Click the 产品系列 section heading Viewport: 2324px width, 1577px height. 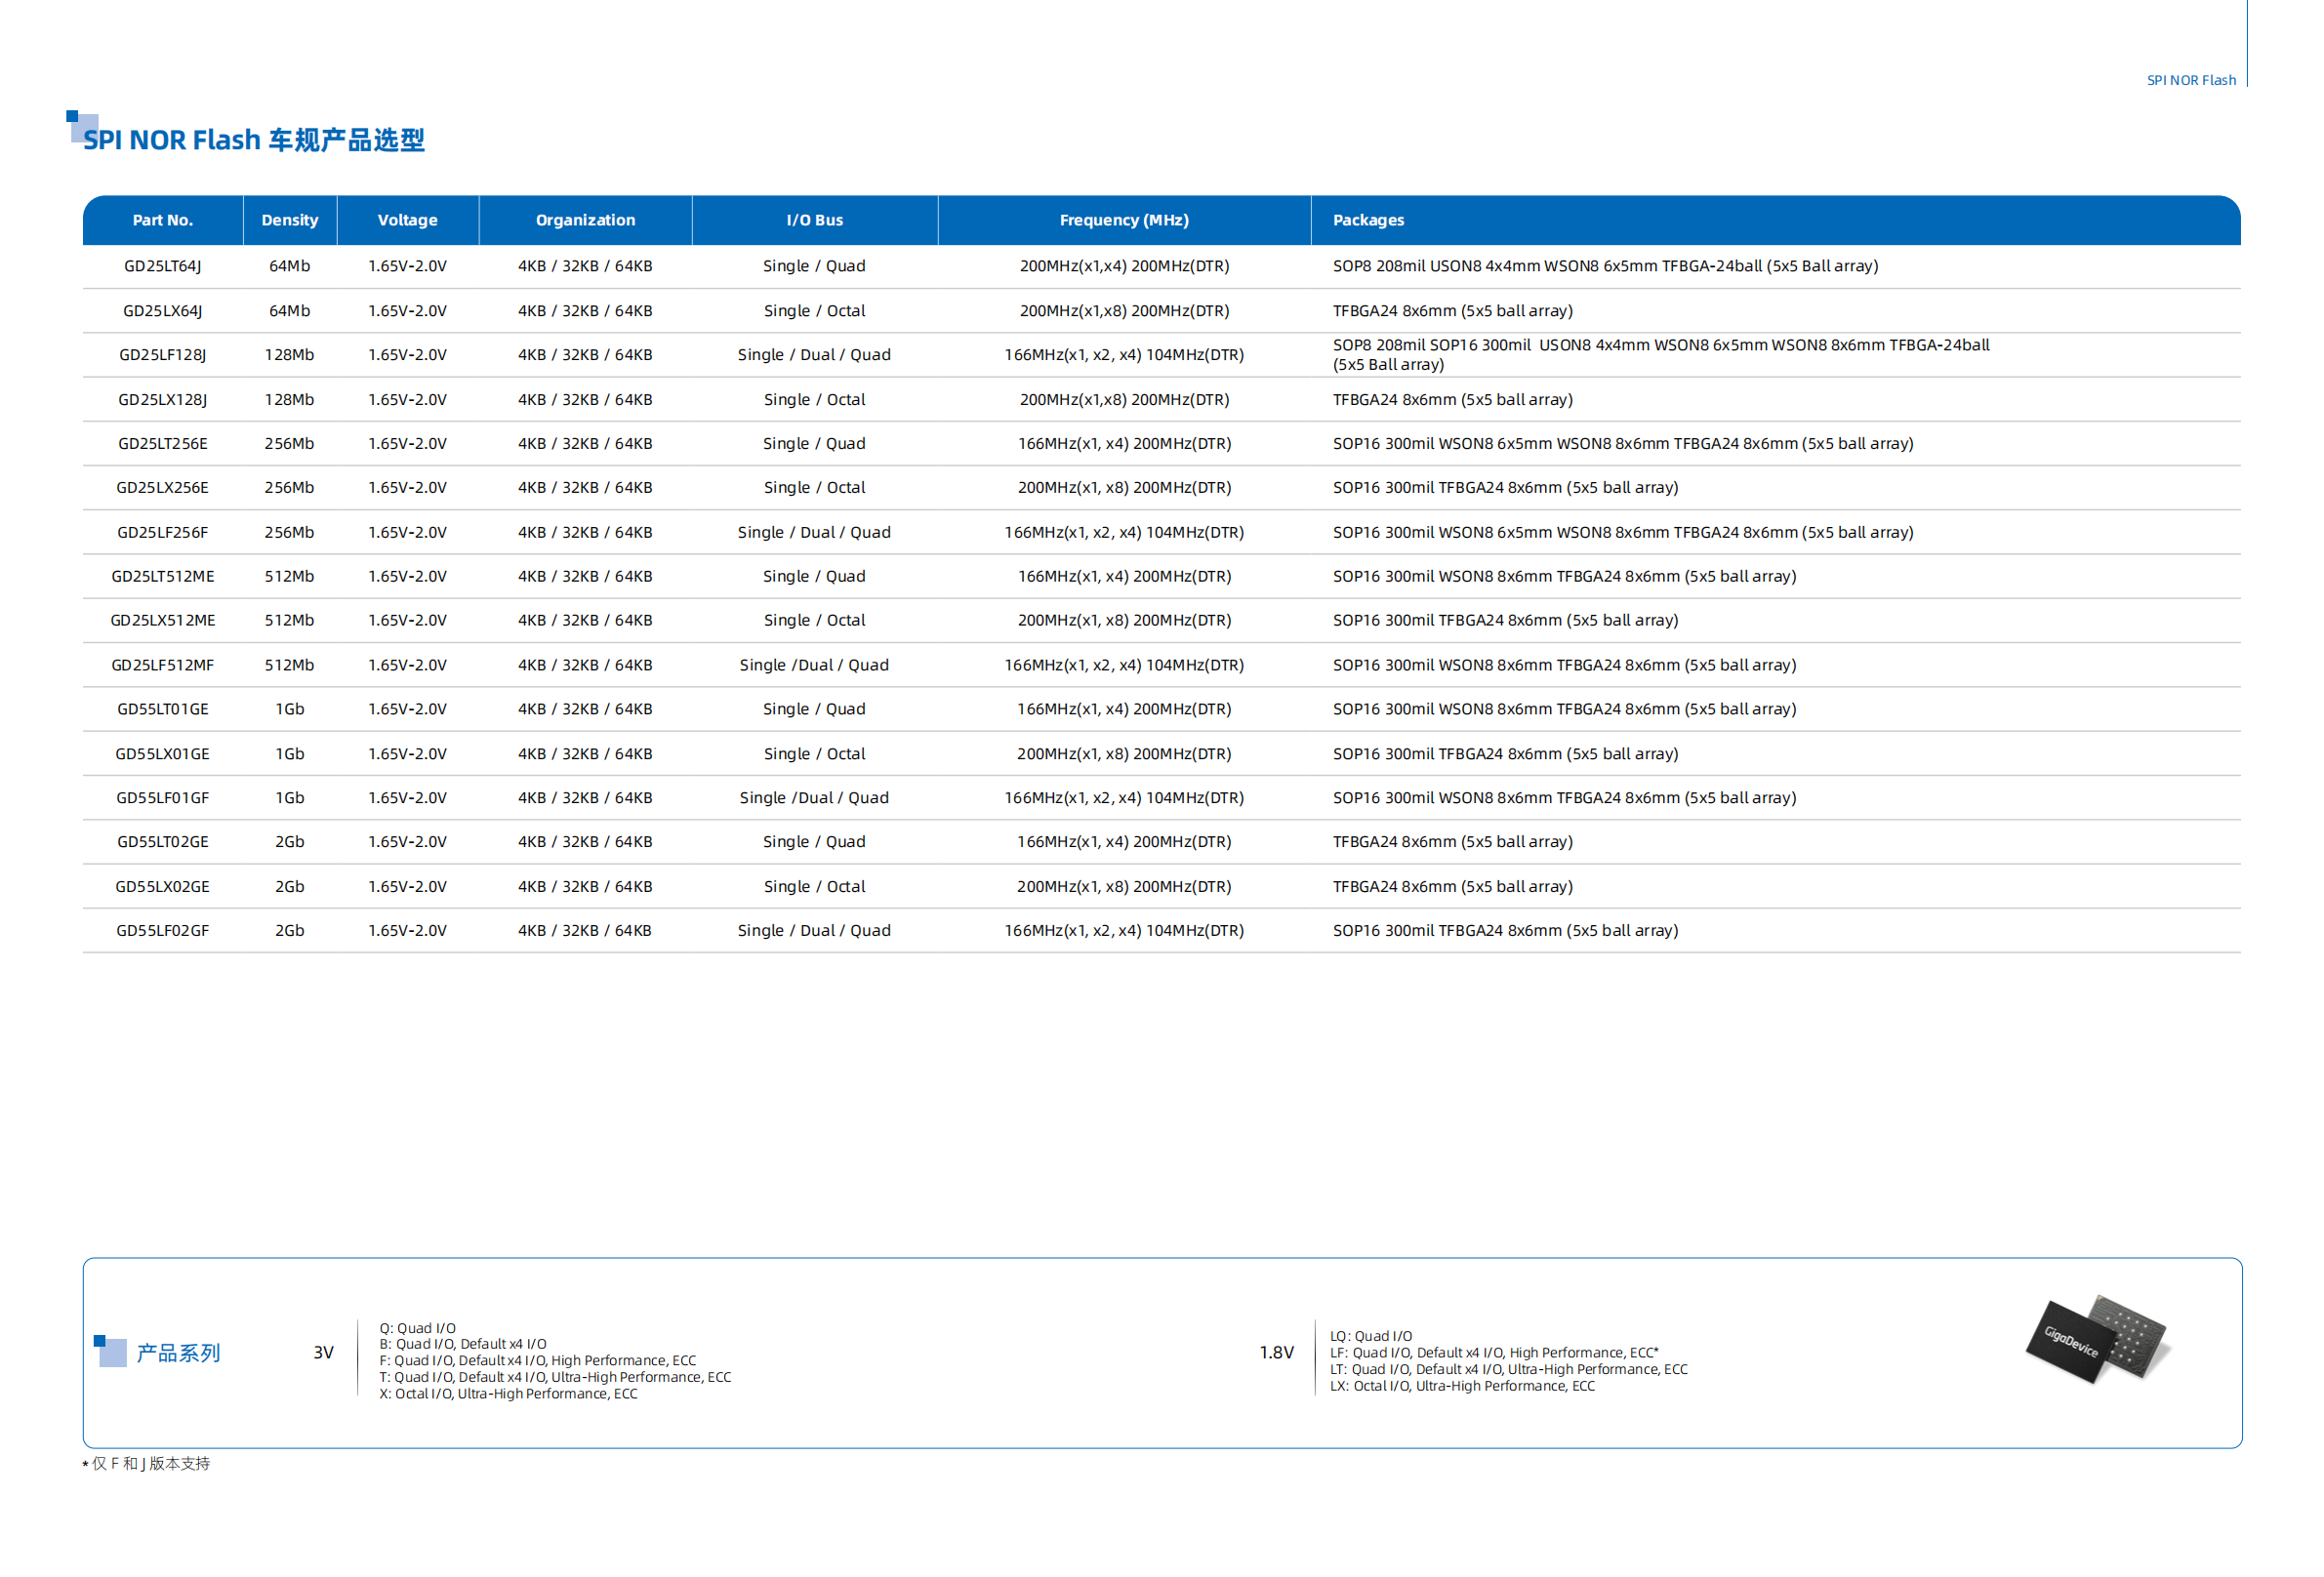click(178, 1352)
